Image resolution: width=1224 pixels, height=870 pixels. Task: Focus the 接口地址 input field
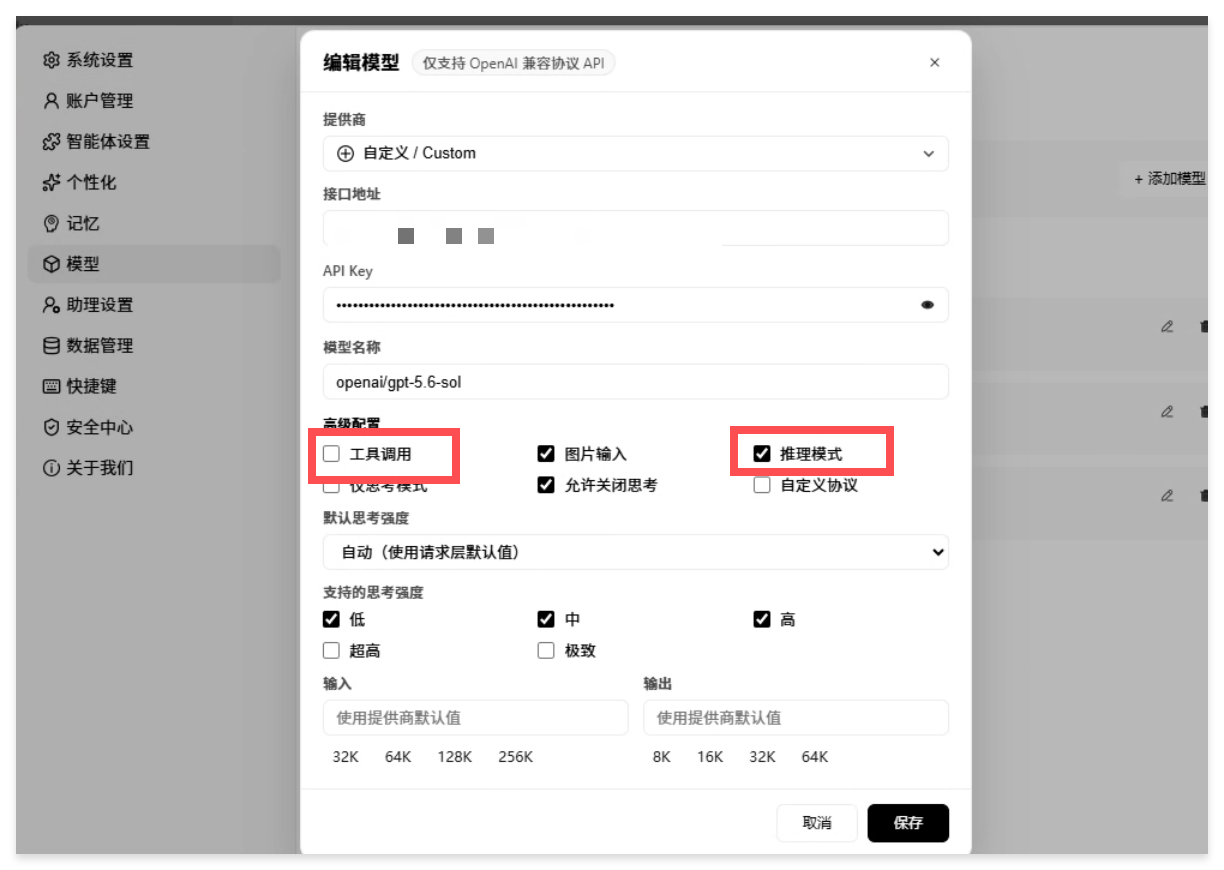click(636, 228)
